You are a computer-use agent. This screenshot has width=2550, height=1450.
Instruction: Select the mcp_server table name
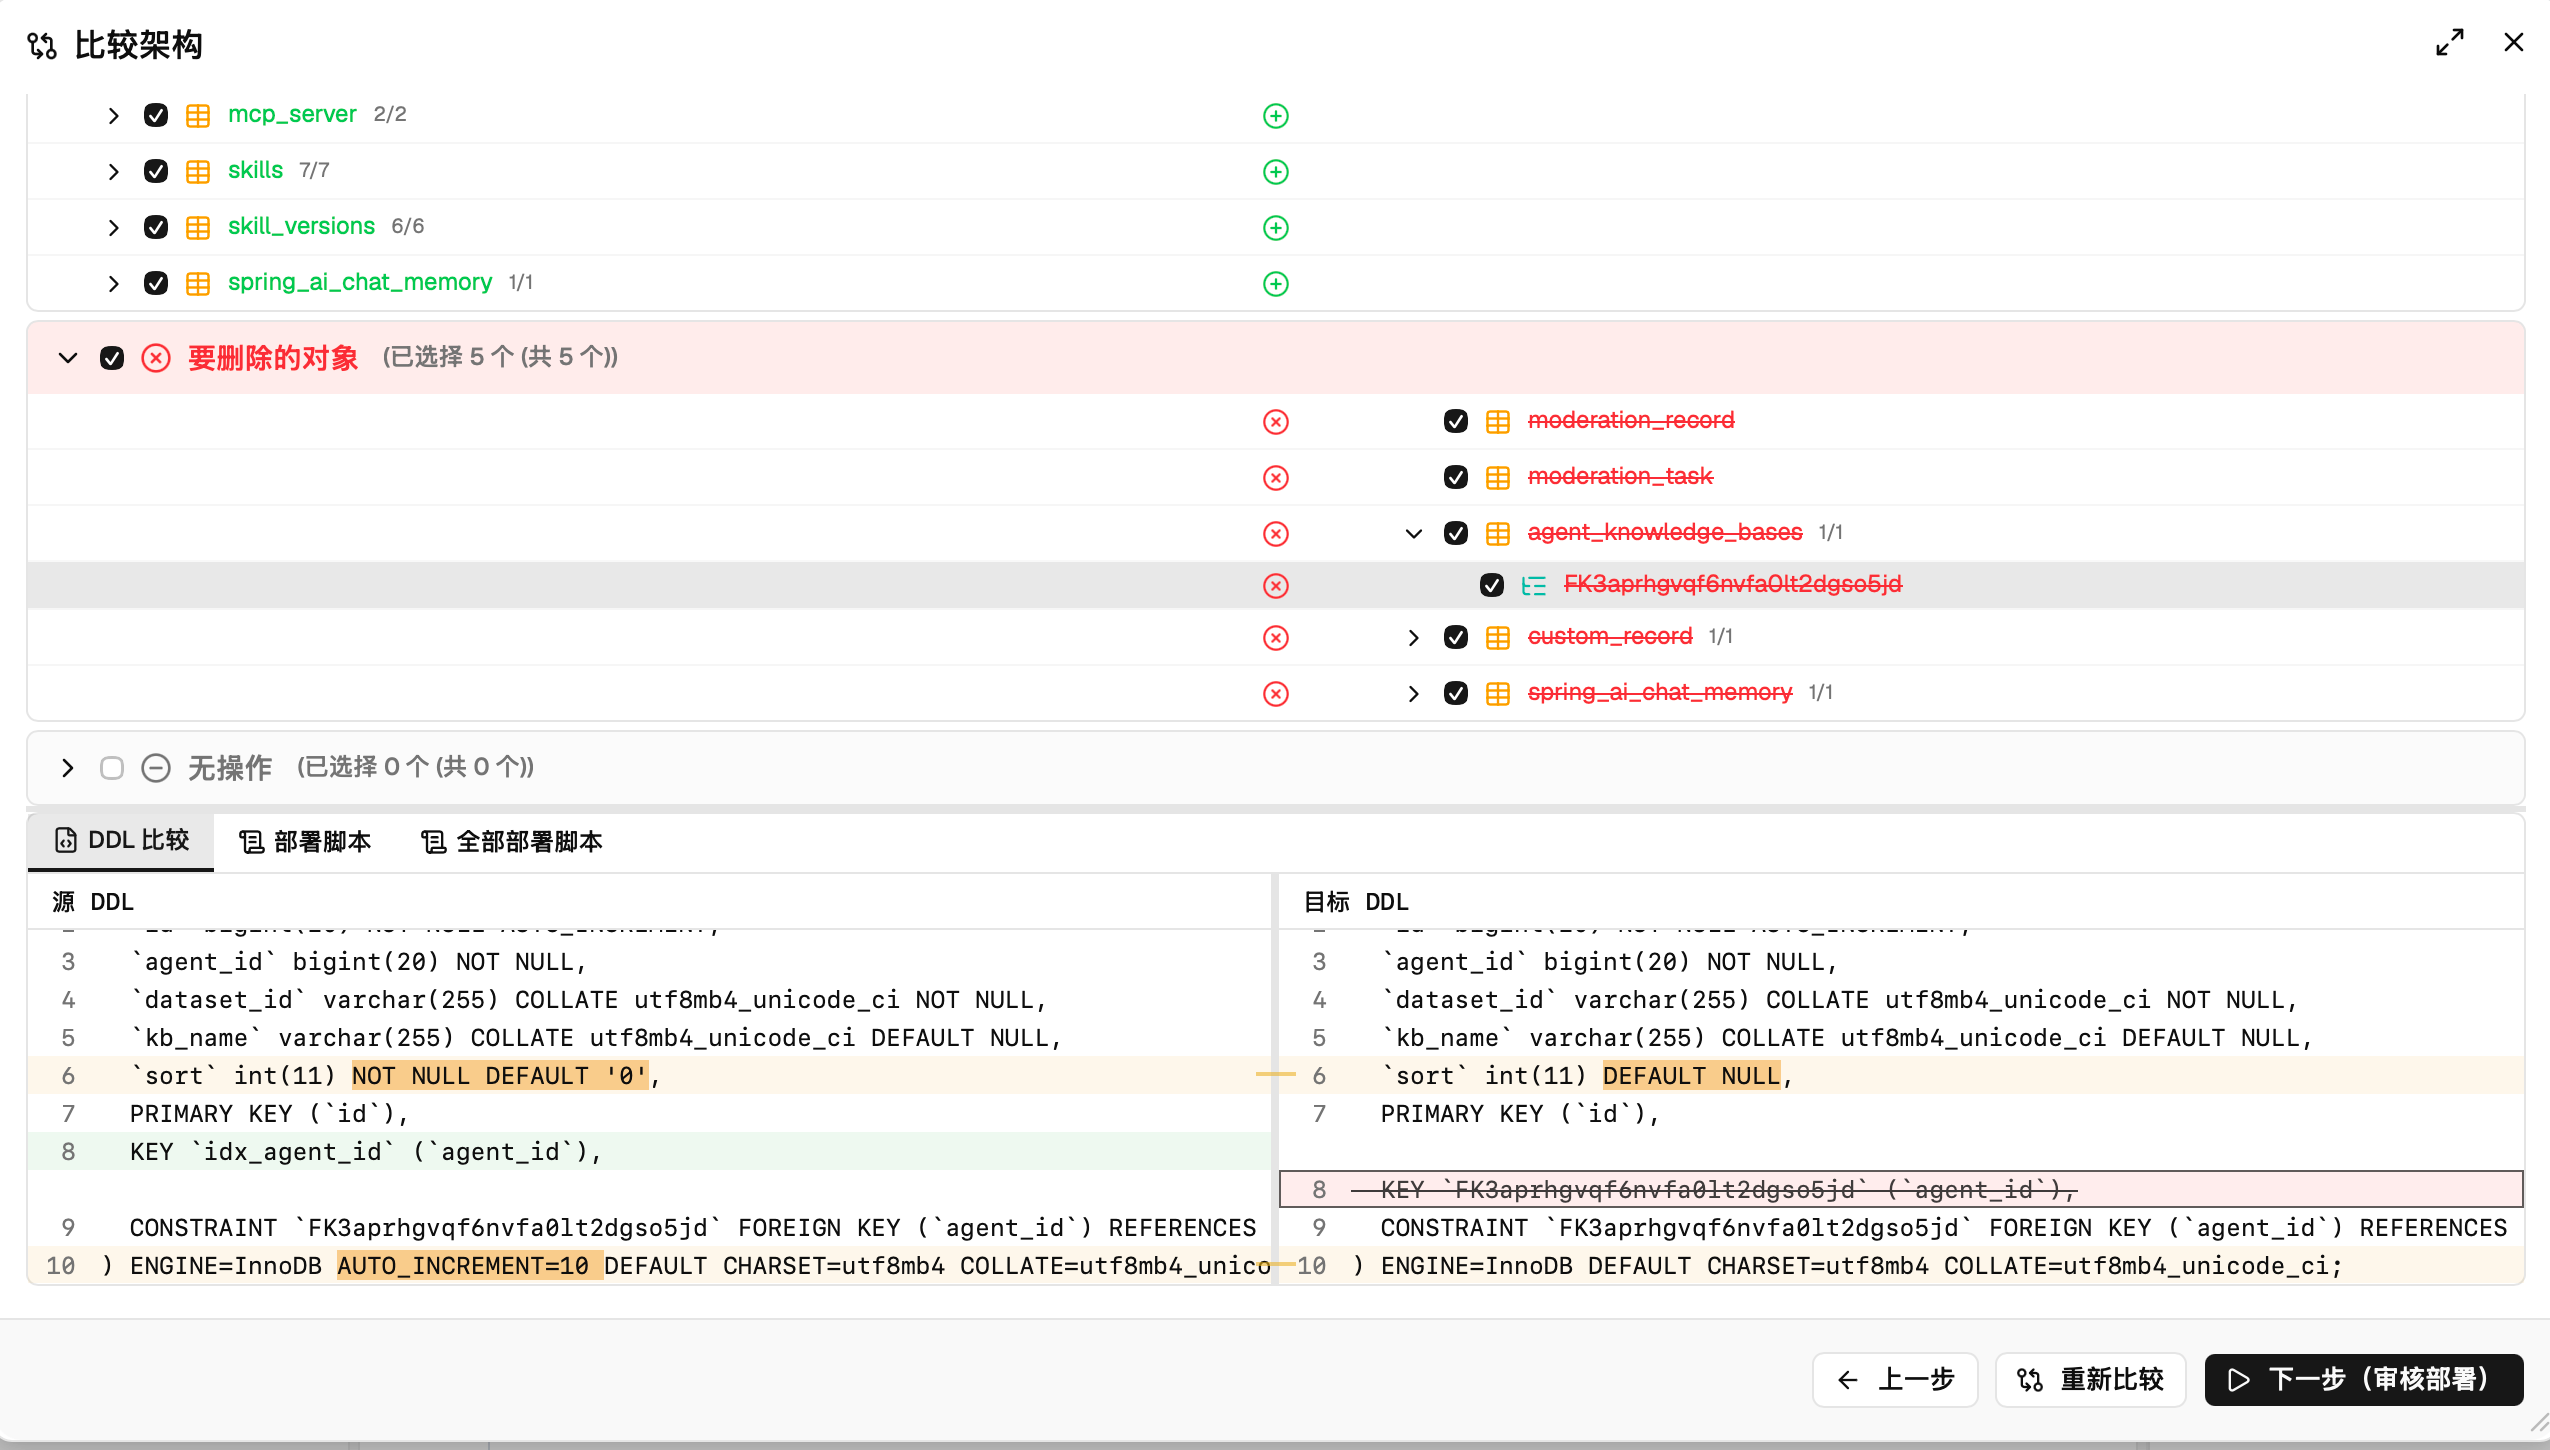(292, 115)
